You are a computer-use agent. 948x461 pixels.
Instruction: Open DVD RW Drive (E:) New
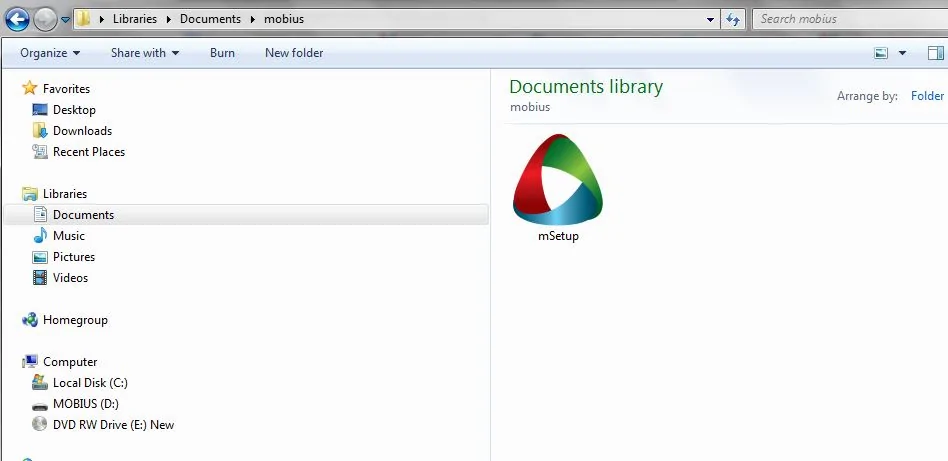[114, 425]
